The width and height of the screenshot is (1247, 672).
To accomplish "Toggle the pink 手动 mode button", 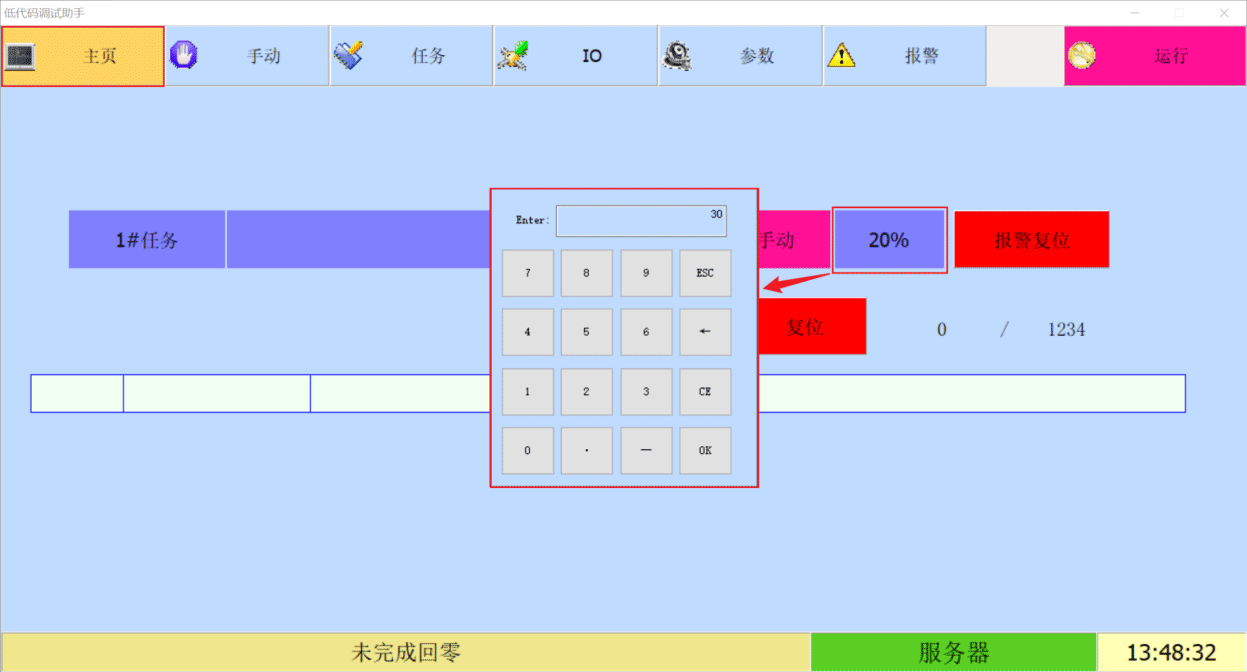I will (x=794, y=240).
